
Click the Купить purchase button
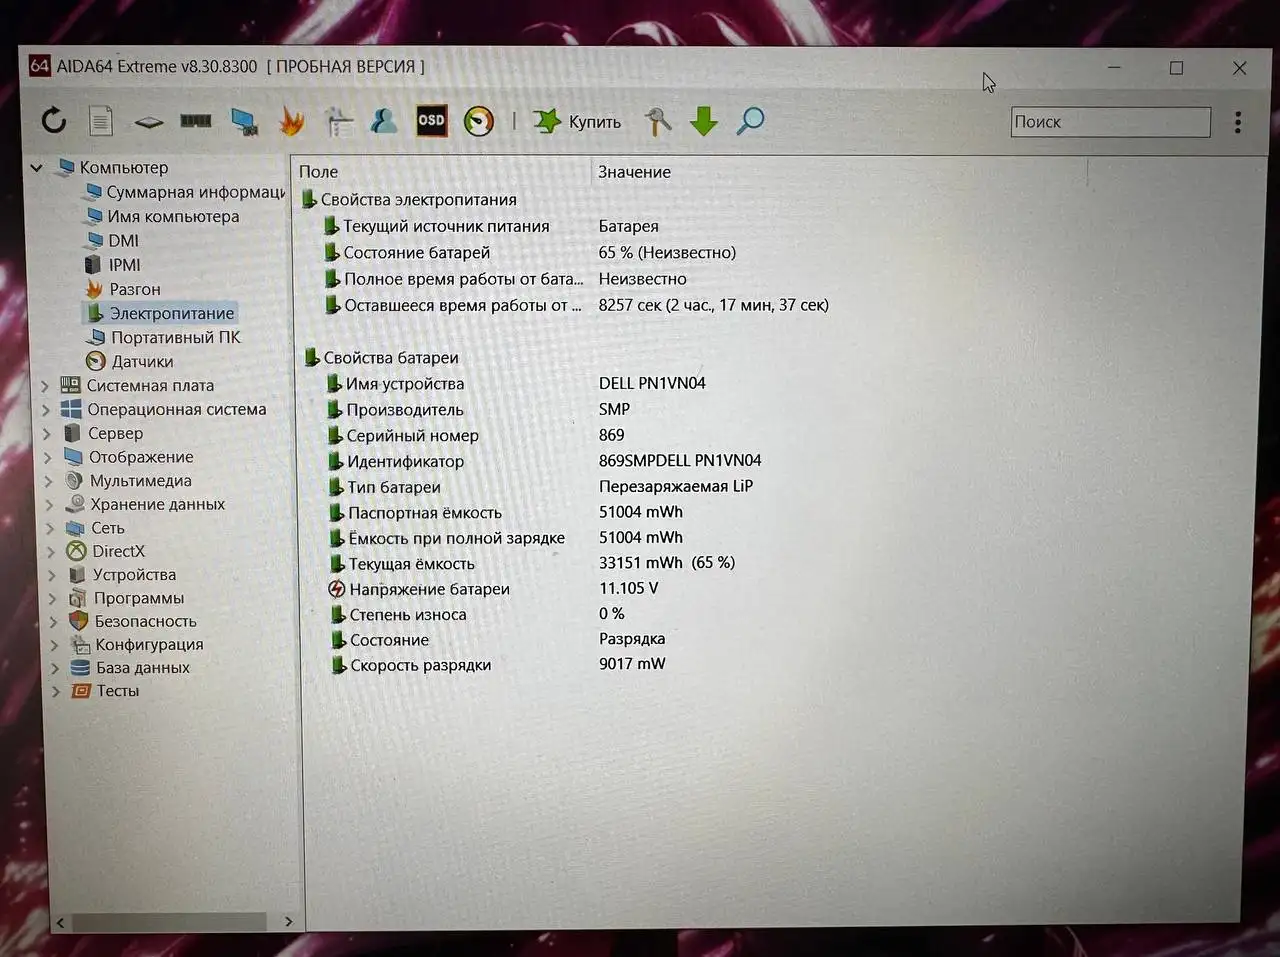[577, 122]
